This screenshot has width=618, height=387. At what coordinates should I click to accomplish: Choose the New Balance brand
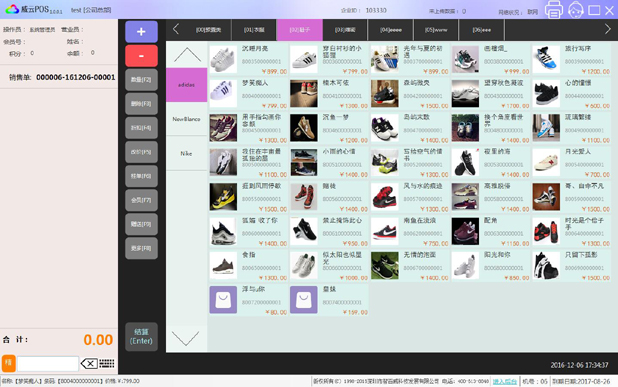coord(186,119)
